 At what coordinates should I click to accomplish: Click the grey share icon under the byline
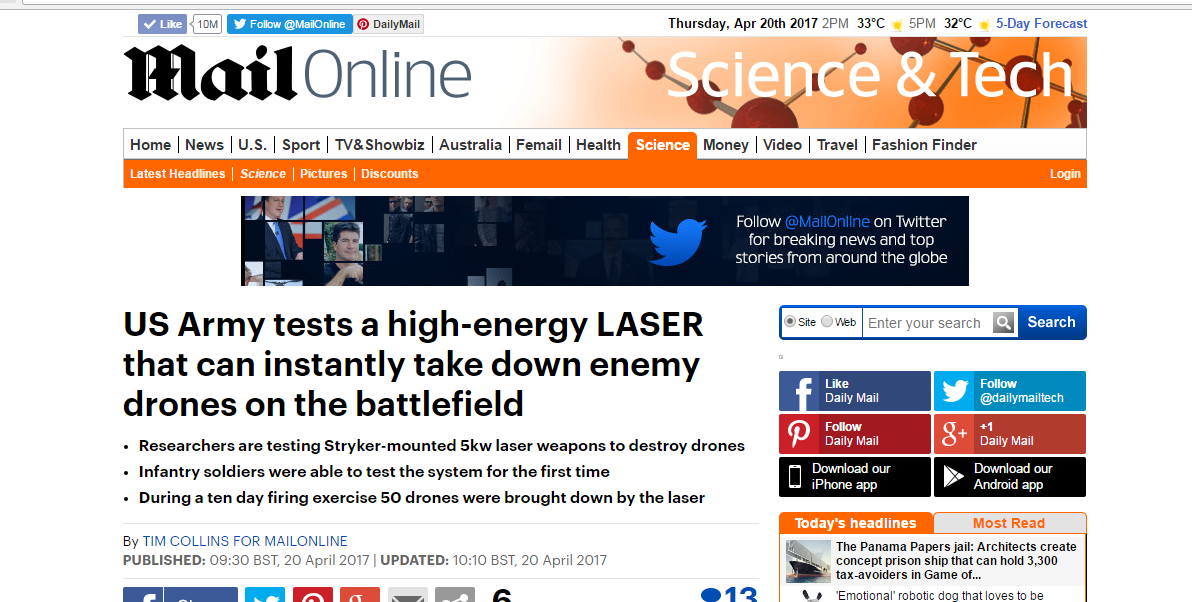click(x=455, y=594)
